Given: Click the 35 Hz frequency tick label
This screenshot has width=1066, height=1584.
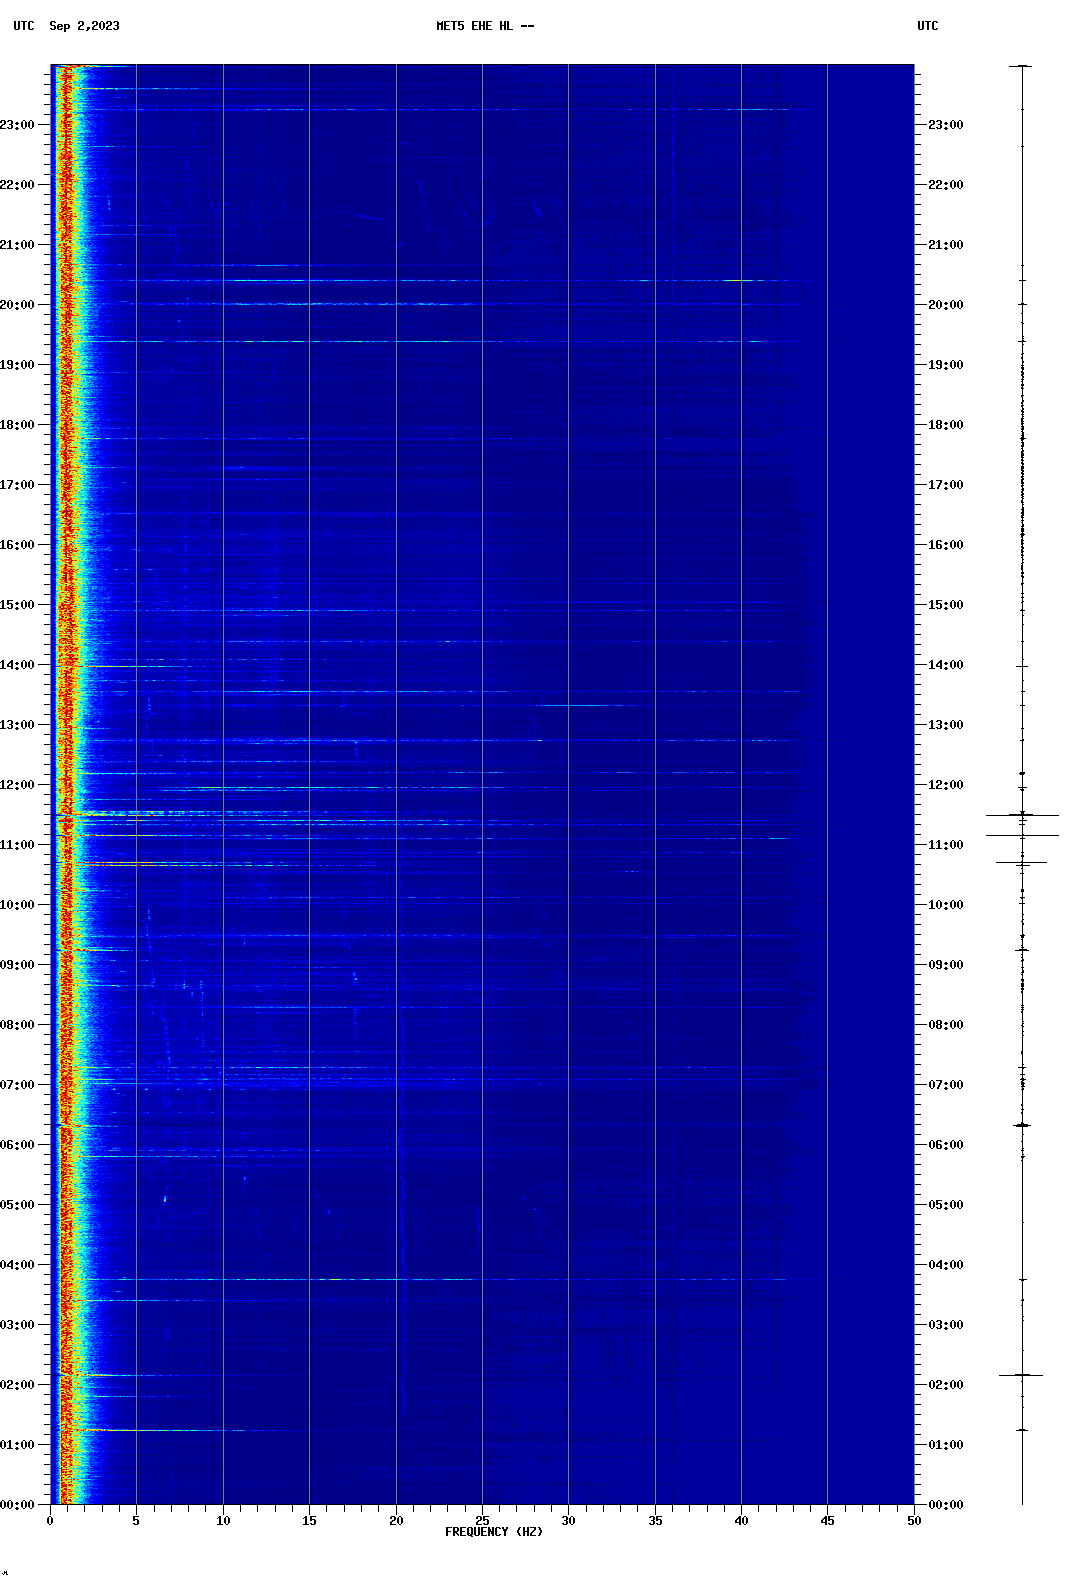Looking at the screenshot, I should [655, 1521].
